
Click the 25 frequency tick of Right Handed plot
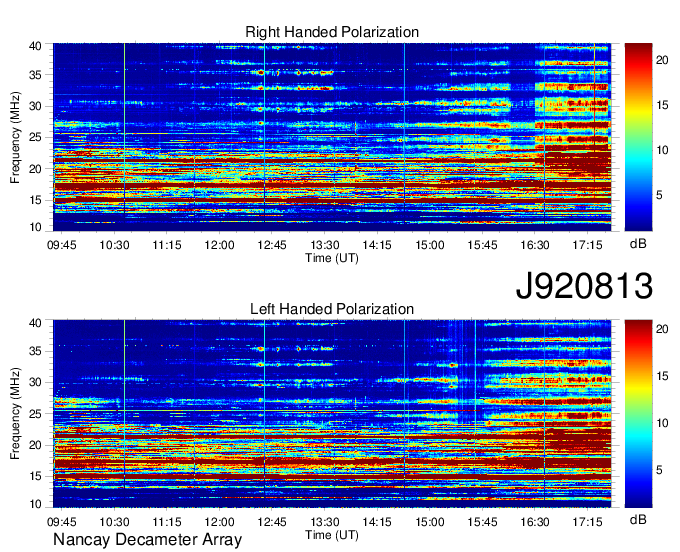tap(35, 137)
